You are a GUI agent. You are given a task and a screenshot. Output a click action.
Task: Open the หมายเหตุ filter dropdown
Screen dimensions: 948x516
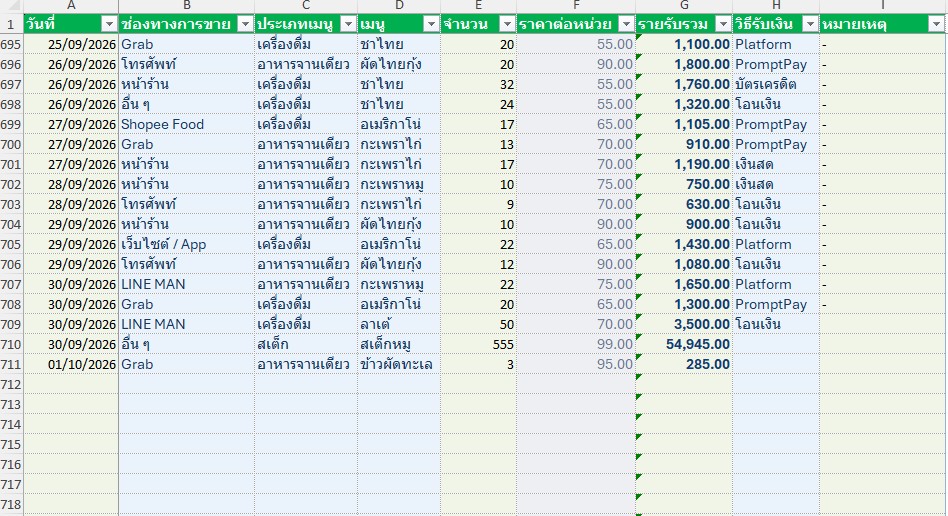[936, 24]
